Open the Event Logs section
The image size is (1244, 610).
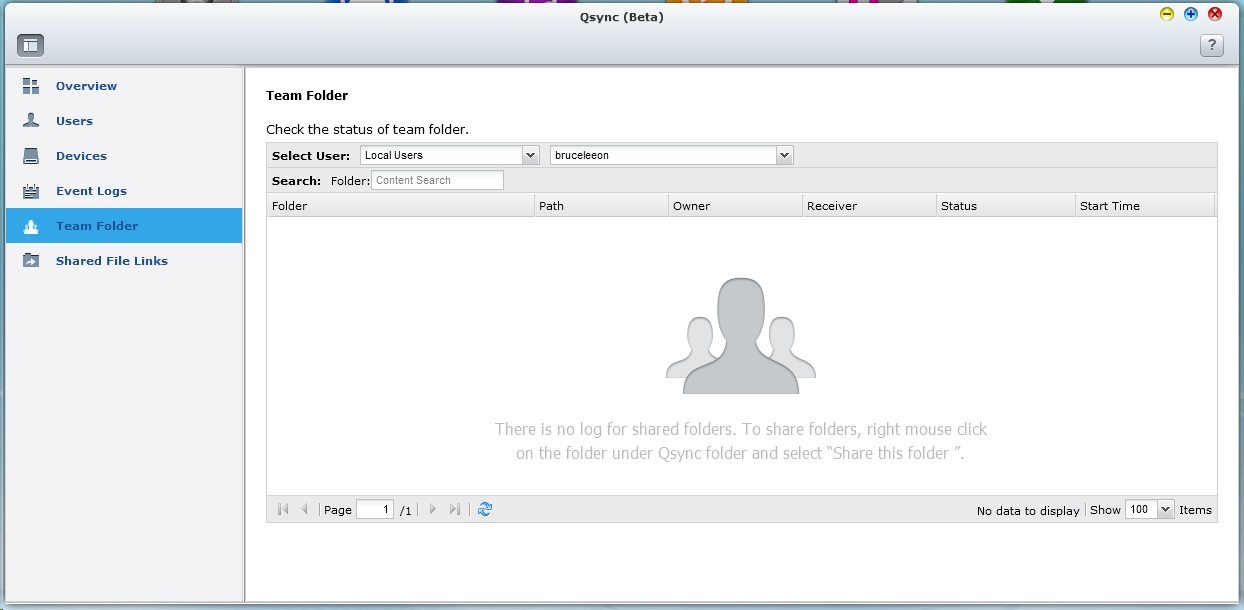coord(124,191)
